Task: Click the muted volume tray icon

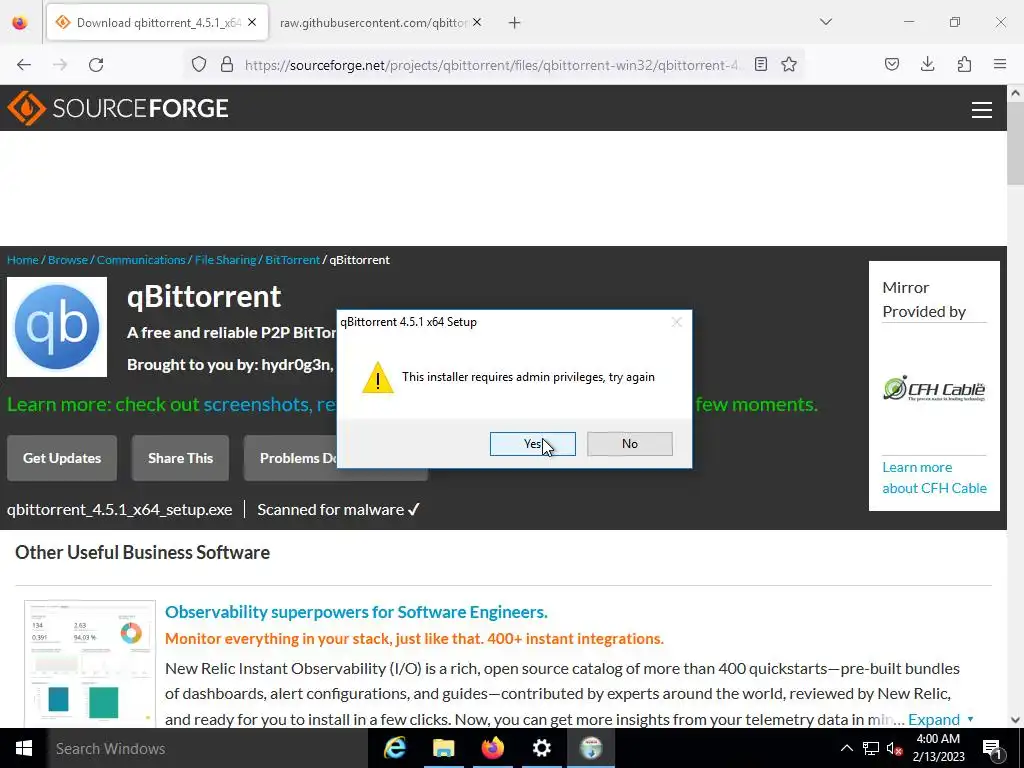Action: [x=894, y=748]
